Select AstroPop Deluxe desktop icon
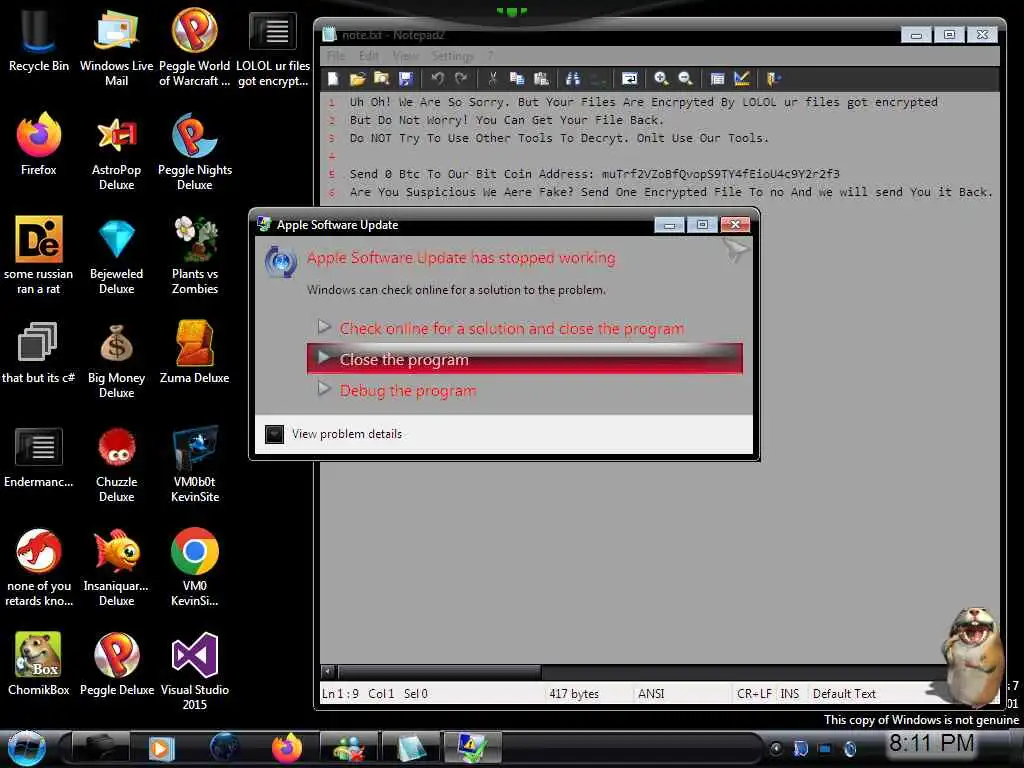 116,152
